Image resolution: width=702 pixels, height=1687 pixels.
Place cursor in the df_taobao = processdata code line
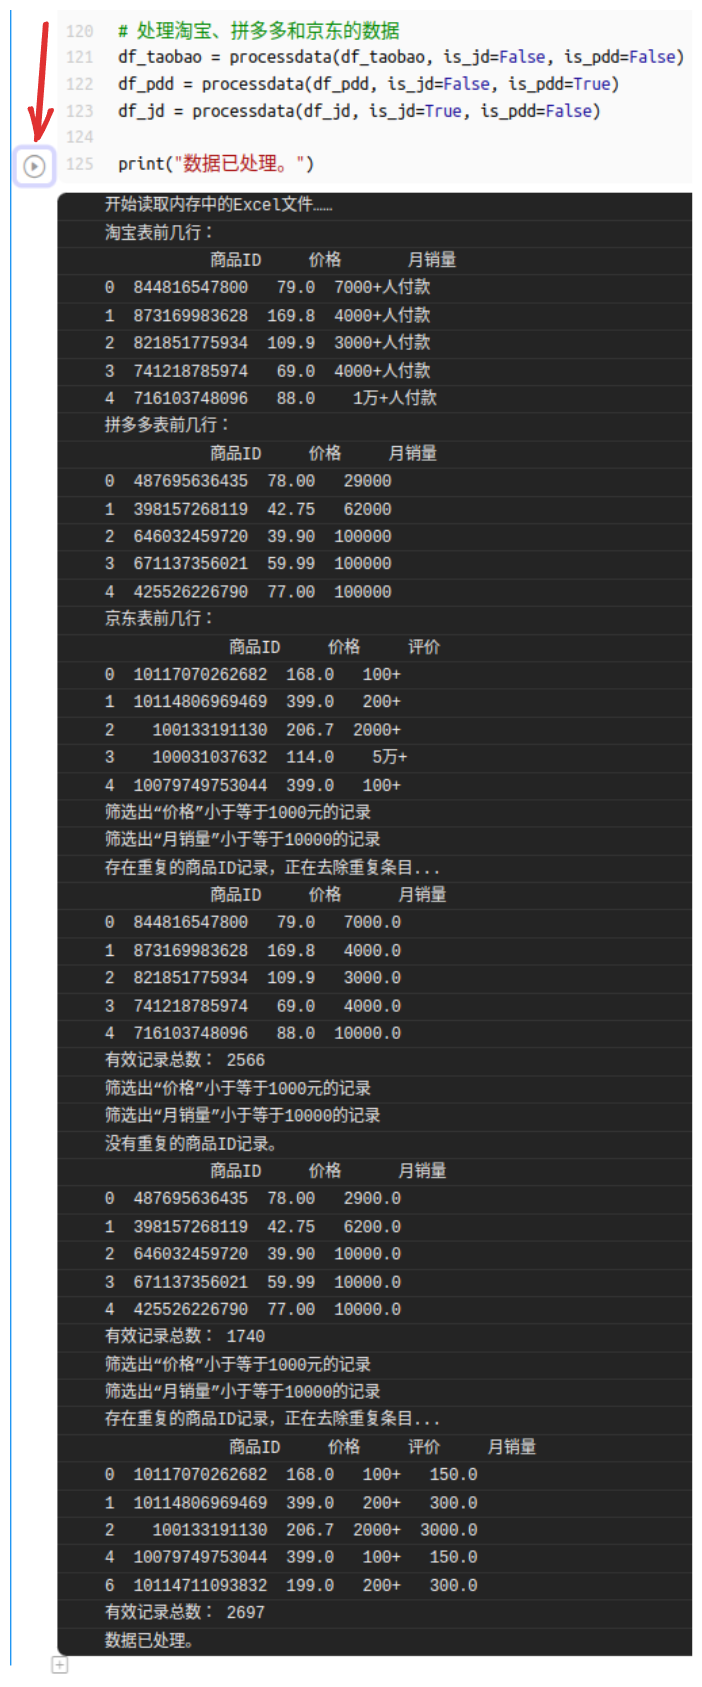coord(401,57)
